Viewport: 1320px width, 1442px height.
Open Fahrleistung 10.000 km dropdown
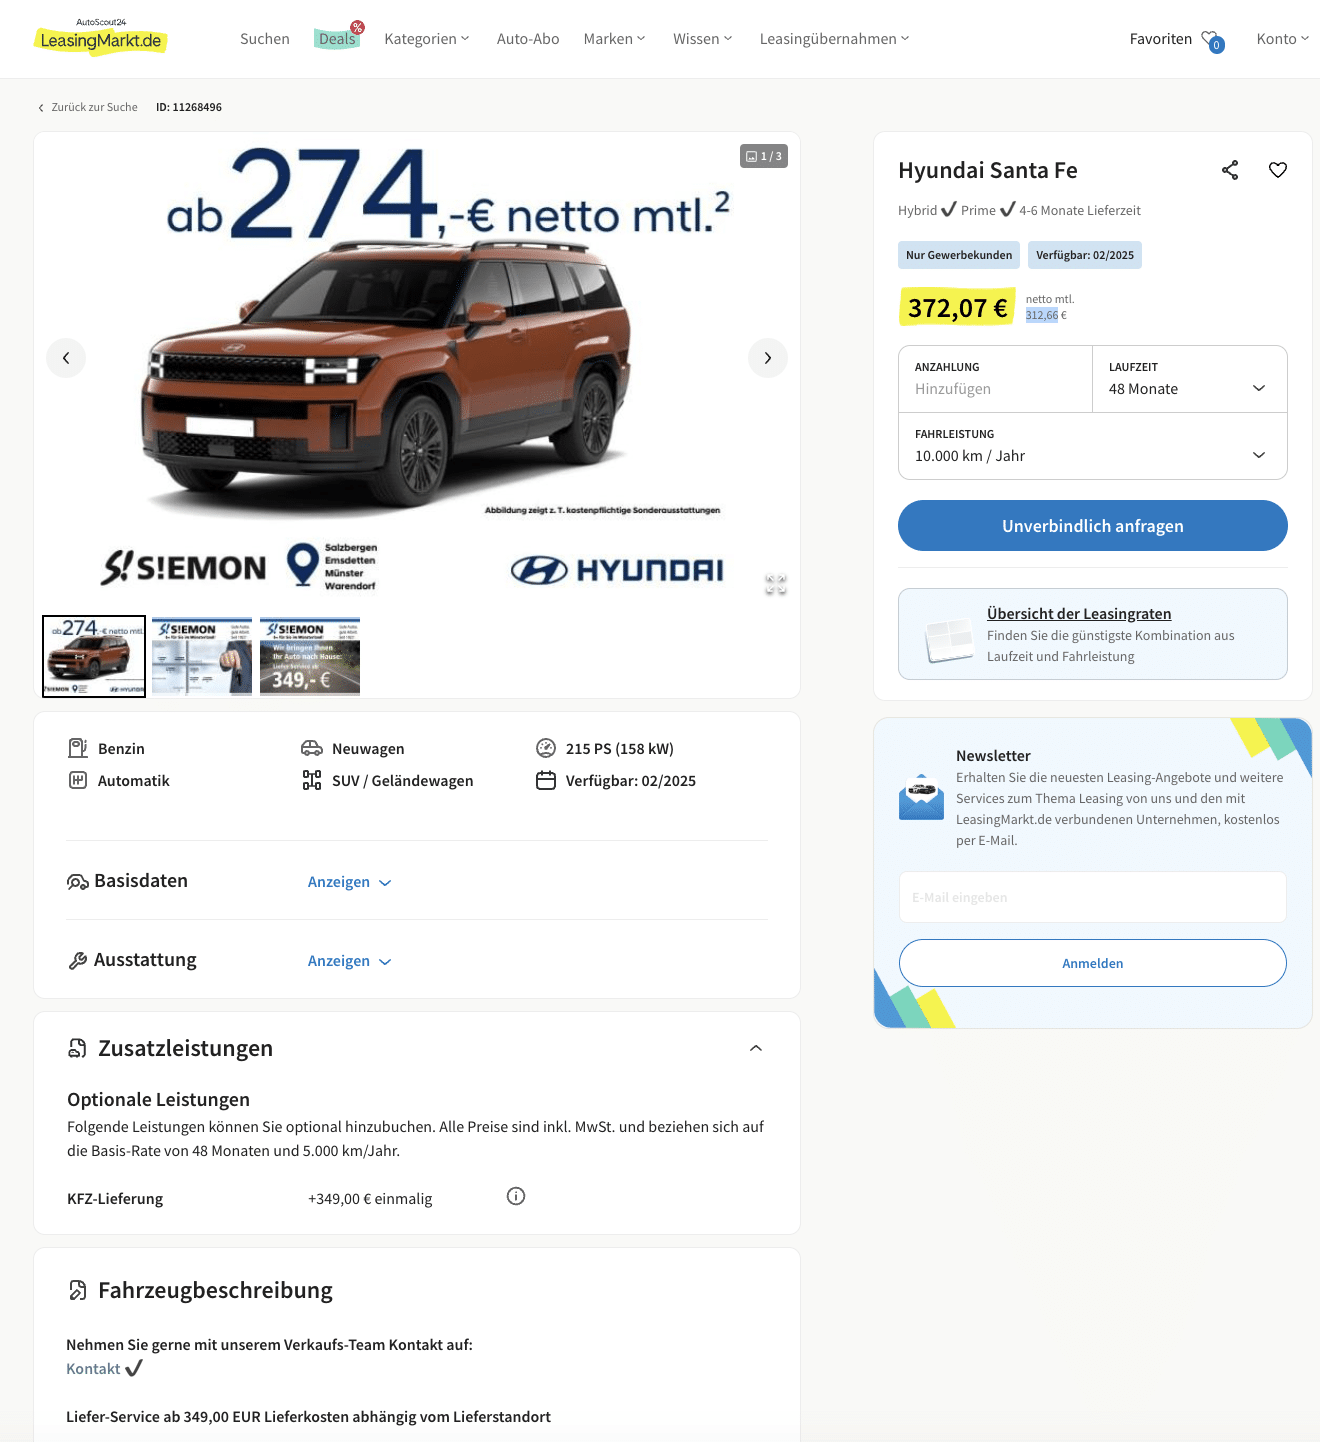pos(1092,446)
